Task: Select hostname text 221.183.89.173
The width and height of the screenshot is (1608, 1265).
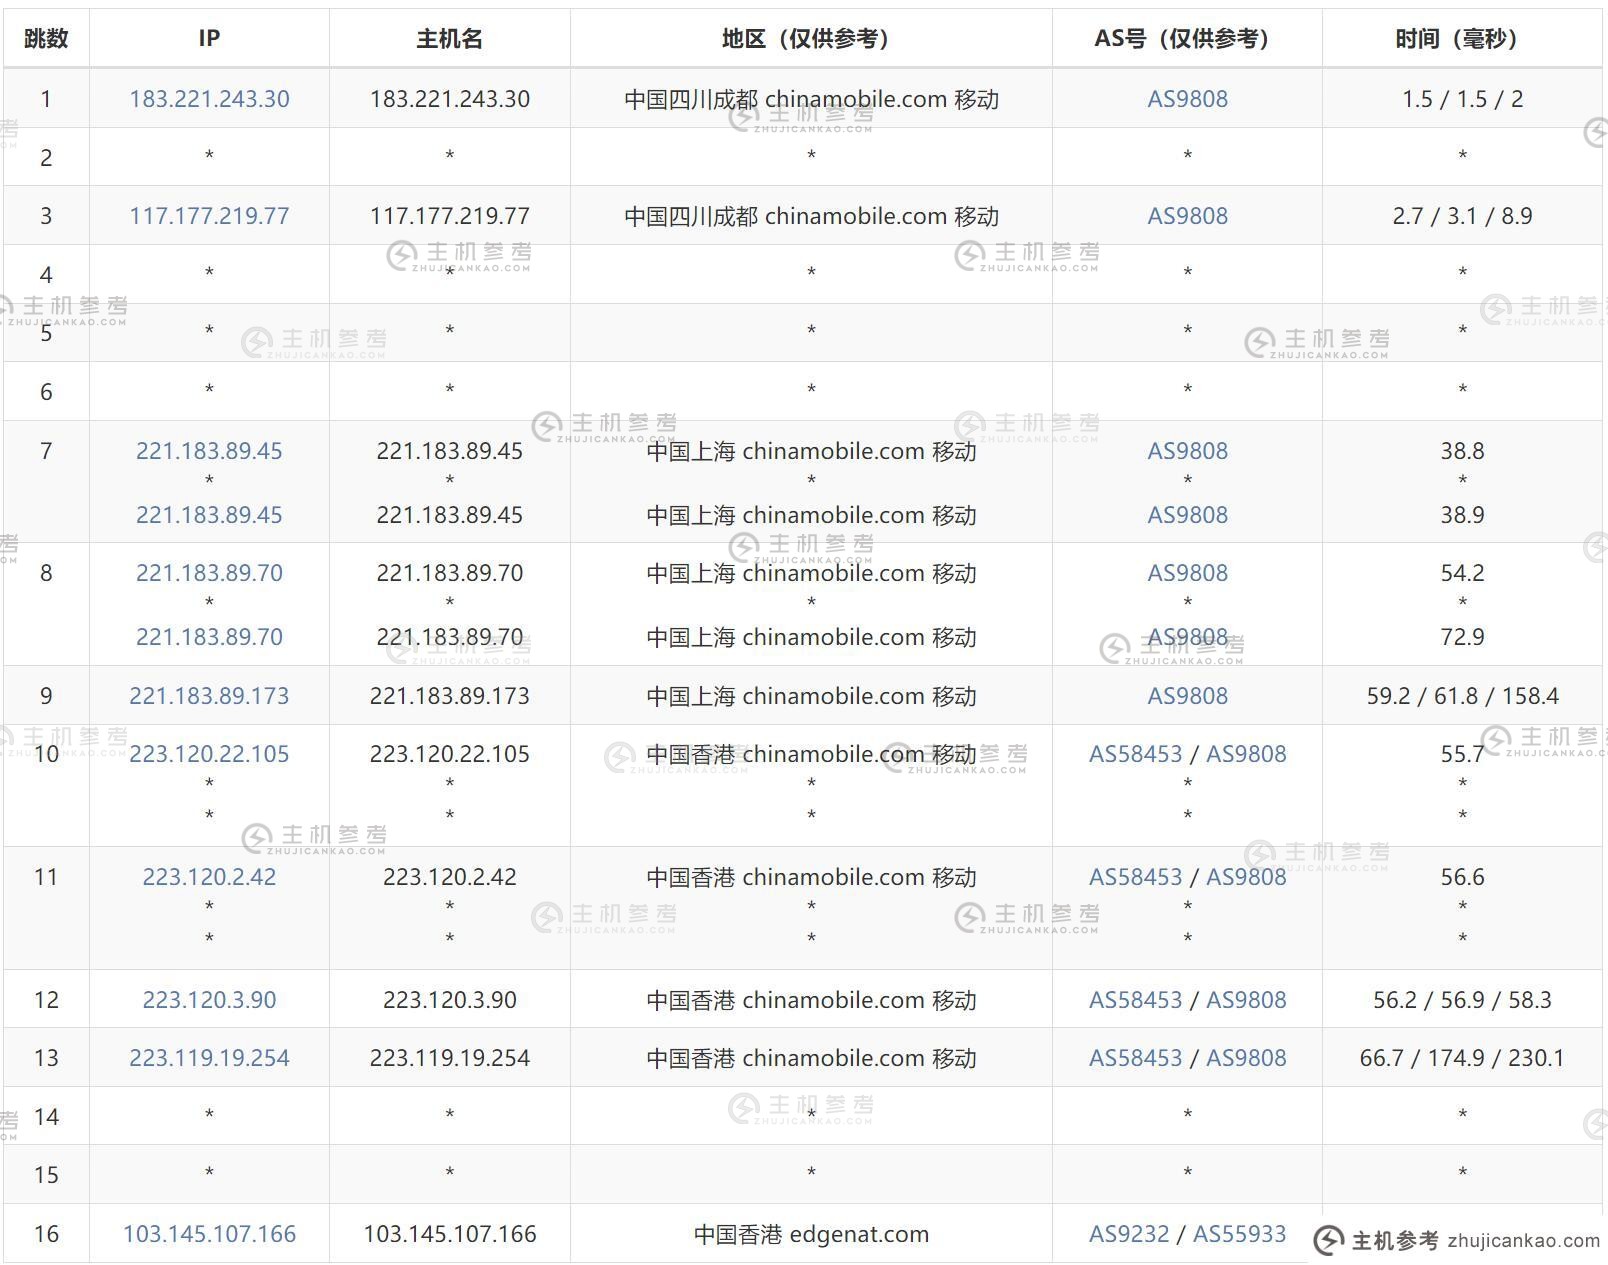Action: pos(449,696)
